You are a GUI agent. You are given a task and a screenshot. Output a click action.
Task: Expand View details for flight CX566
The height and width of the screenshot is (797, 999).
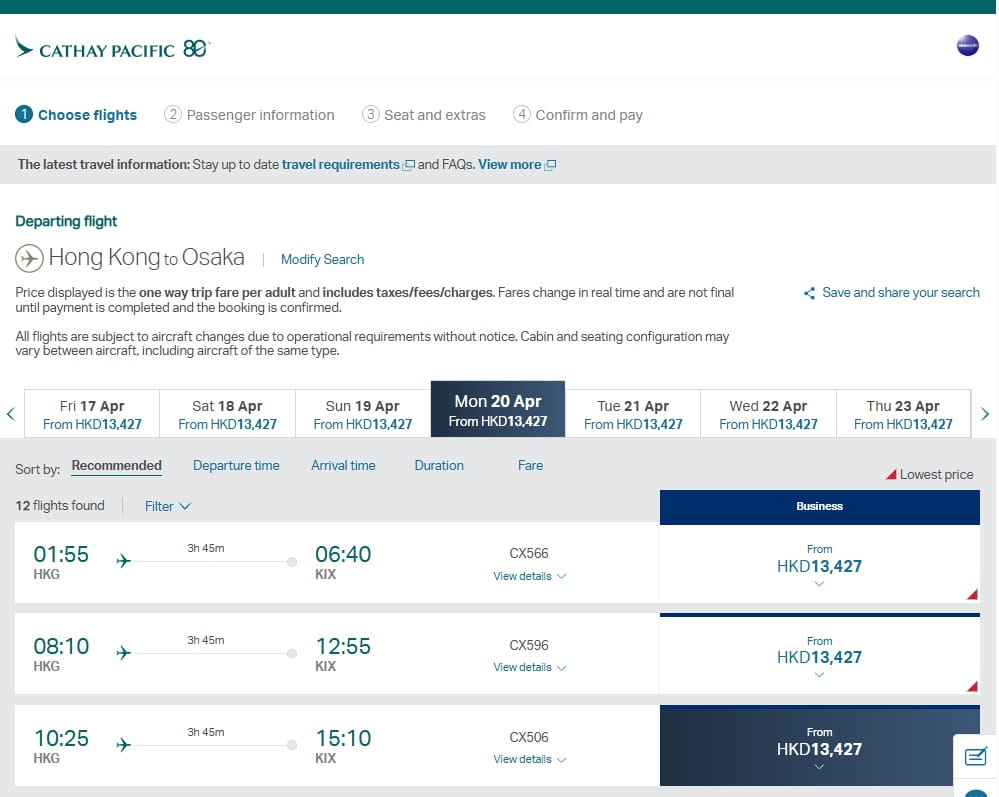click(529, 576)
